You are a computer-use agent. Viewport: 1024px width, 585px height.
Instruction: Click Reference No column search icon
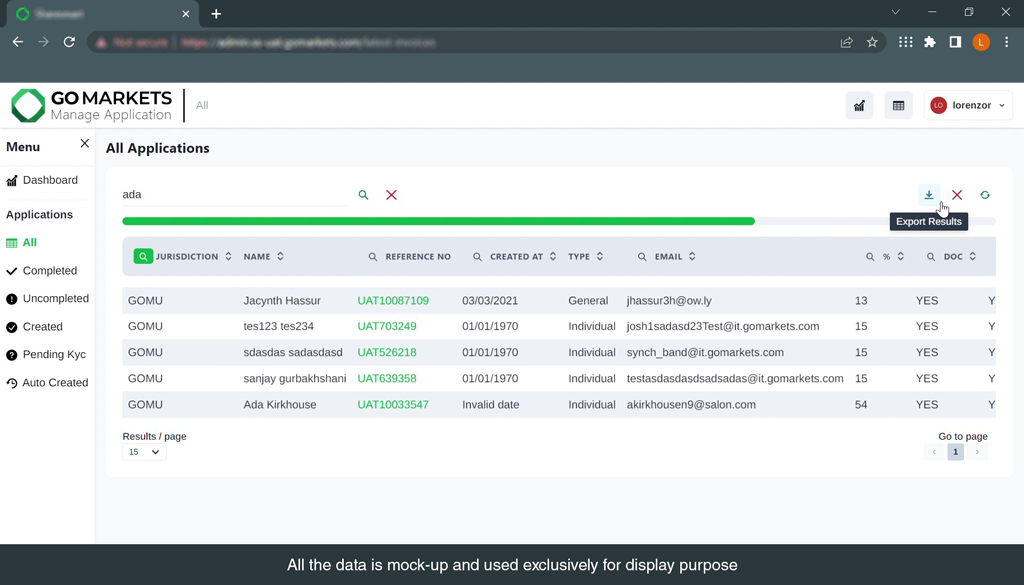pos(373,257)
